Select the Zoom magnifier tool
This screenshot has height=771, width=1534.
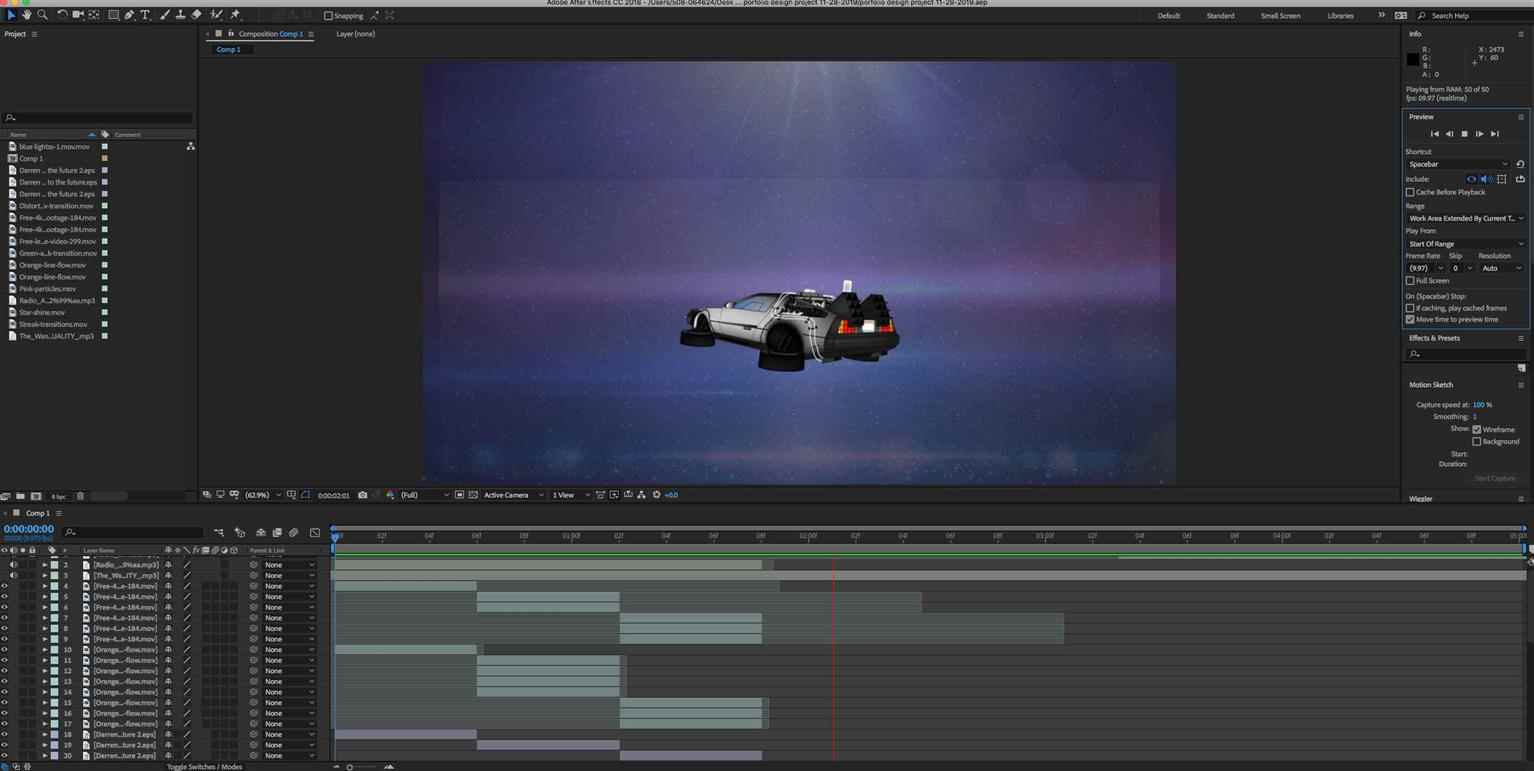[42, 15]
